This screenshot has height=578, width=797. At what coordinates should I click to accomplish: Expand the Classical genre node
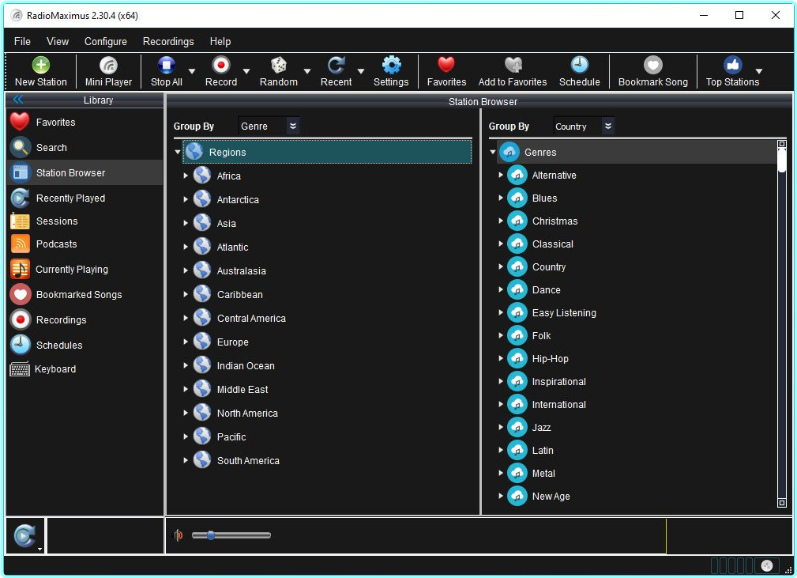tap(501, 244)
